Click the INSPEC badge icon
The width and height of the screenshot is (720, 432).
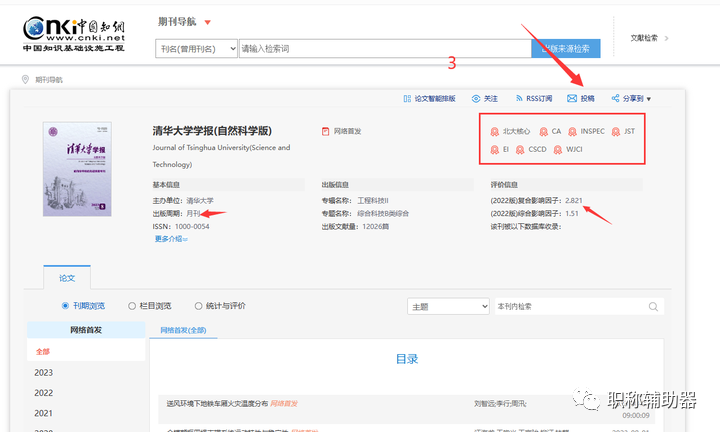point(572,132)
